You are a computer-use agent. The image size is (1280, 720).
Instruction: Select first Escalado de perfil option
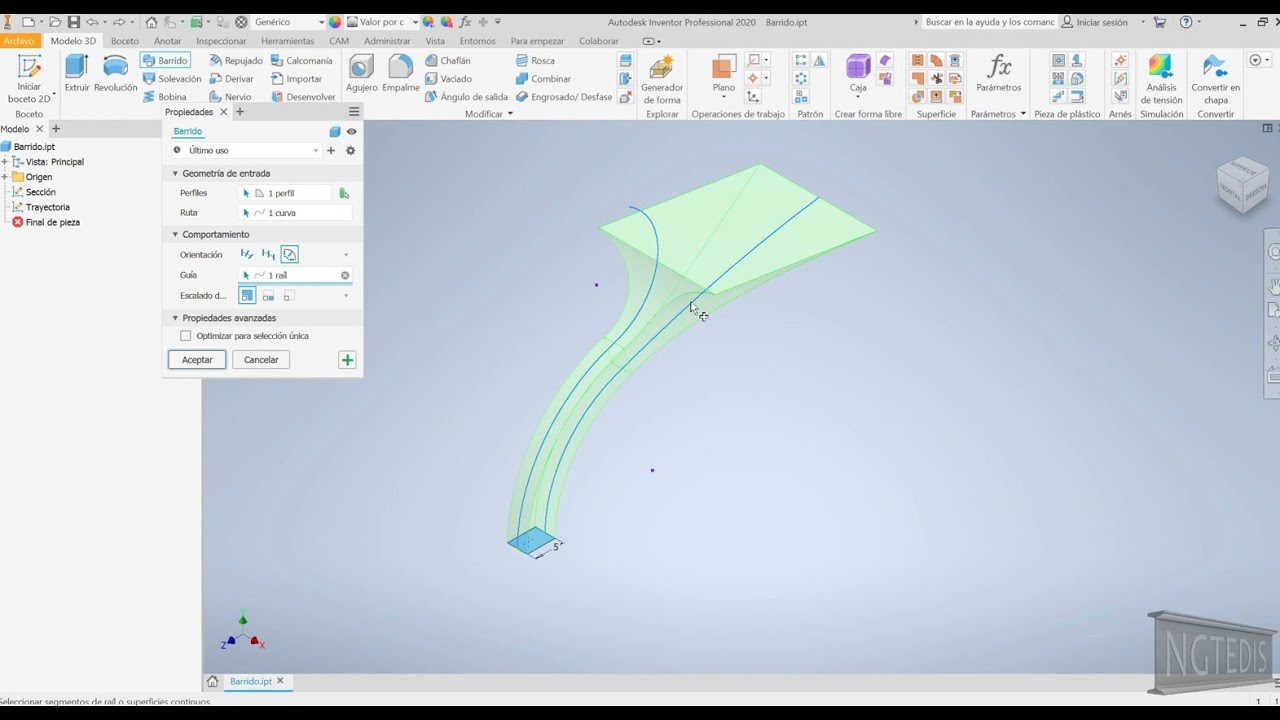click(x=247, y=296)
